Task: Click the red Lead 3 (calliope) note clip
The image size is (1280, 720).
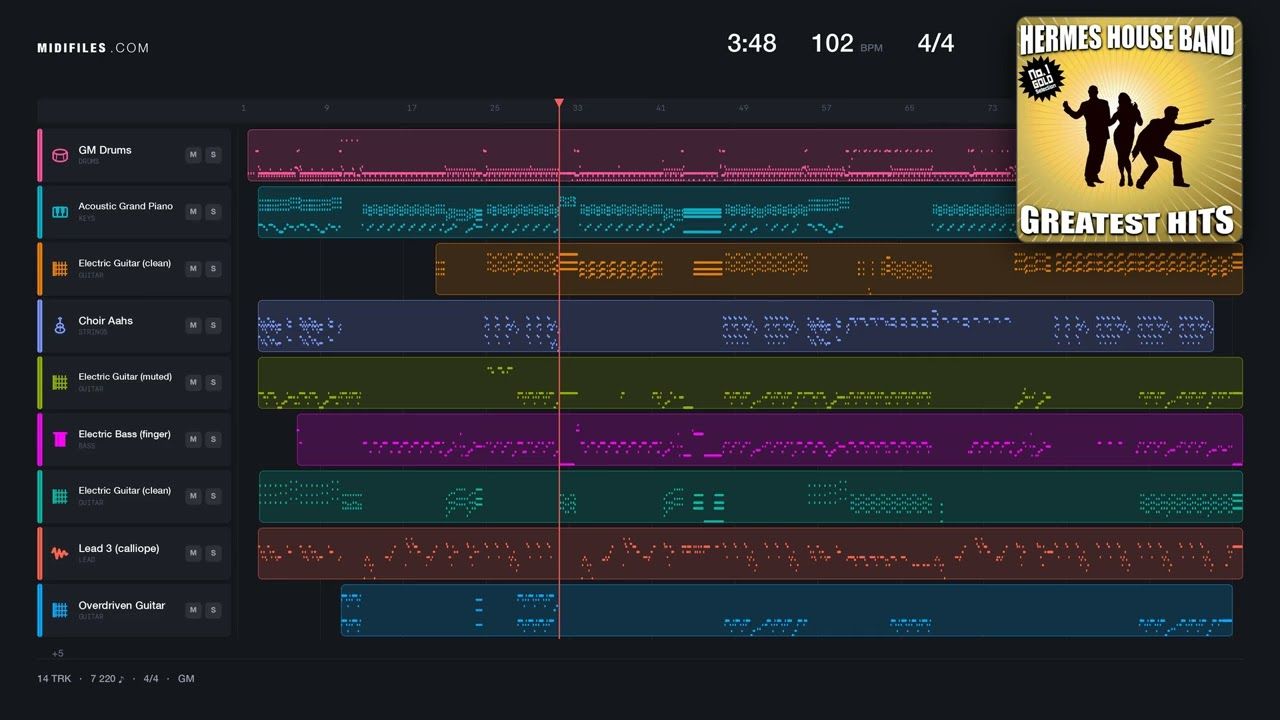Action: 750,553
